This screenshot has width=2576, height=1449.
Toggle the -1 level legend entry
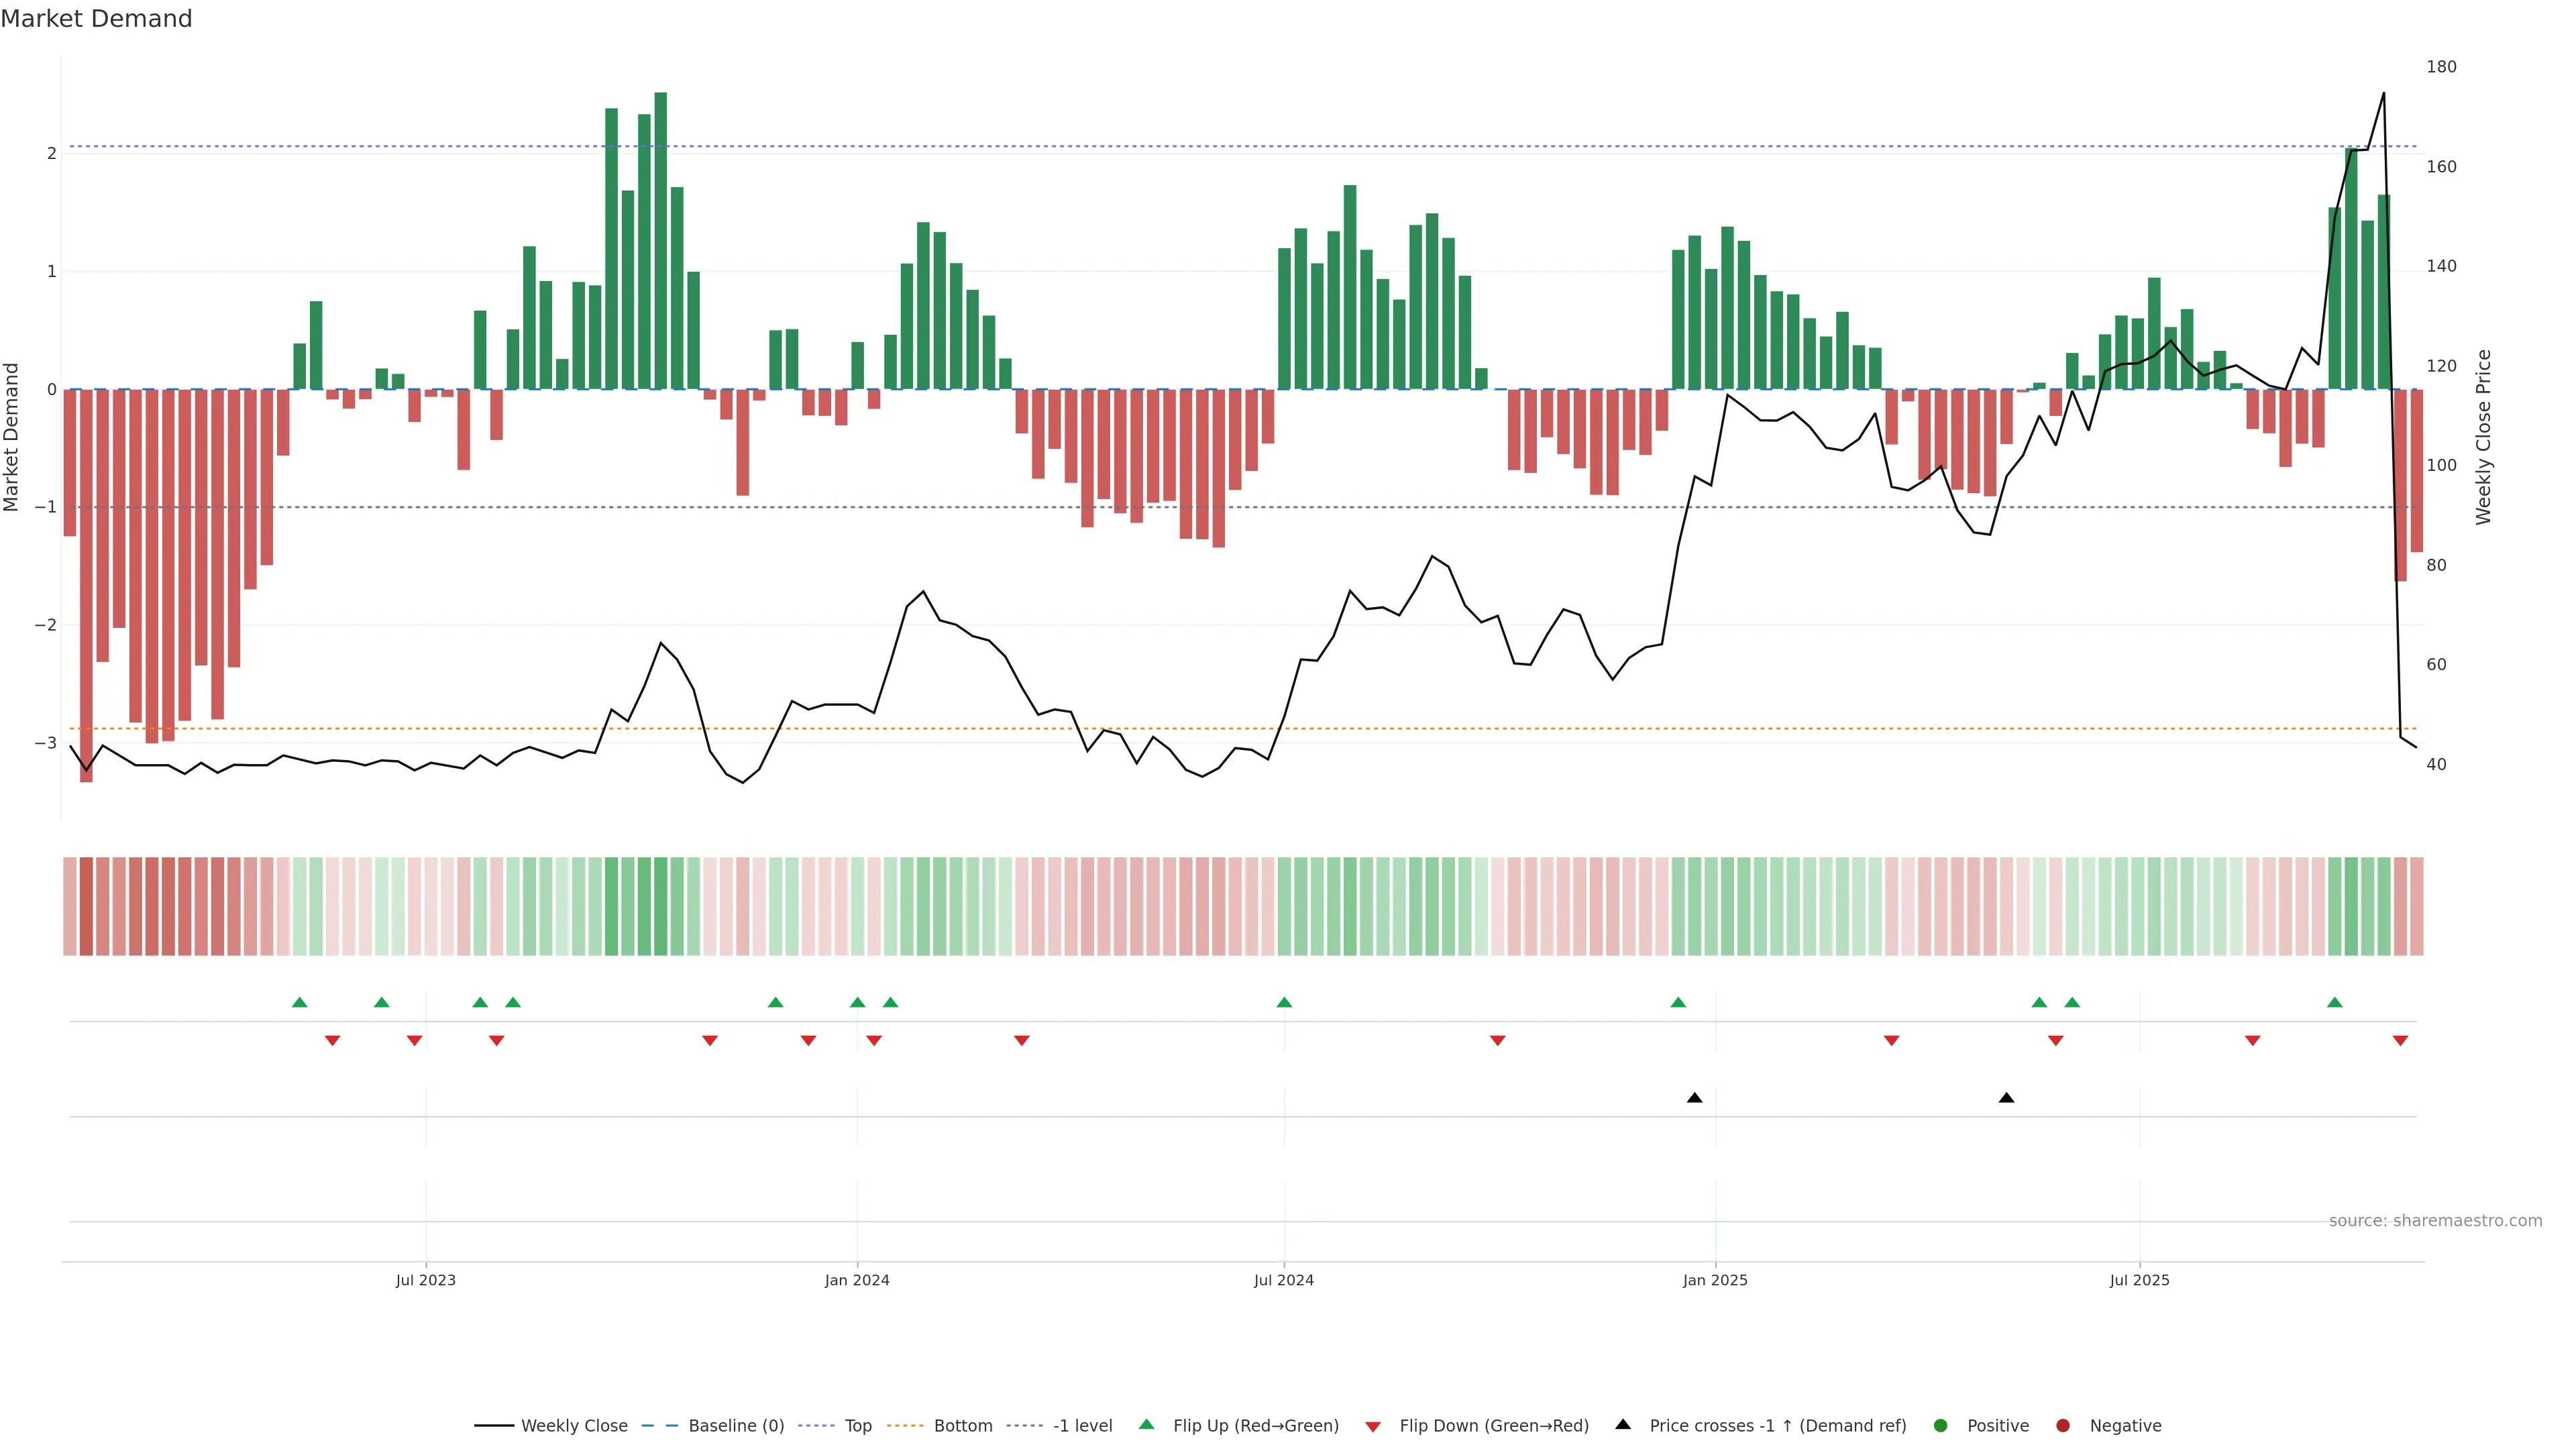coord(1082,1426)
